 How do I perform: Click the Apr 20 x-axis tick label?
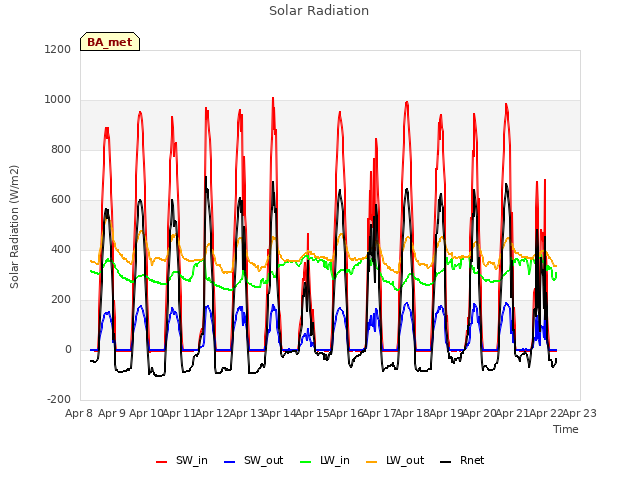coord(479,413)
